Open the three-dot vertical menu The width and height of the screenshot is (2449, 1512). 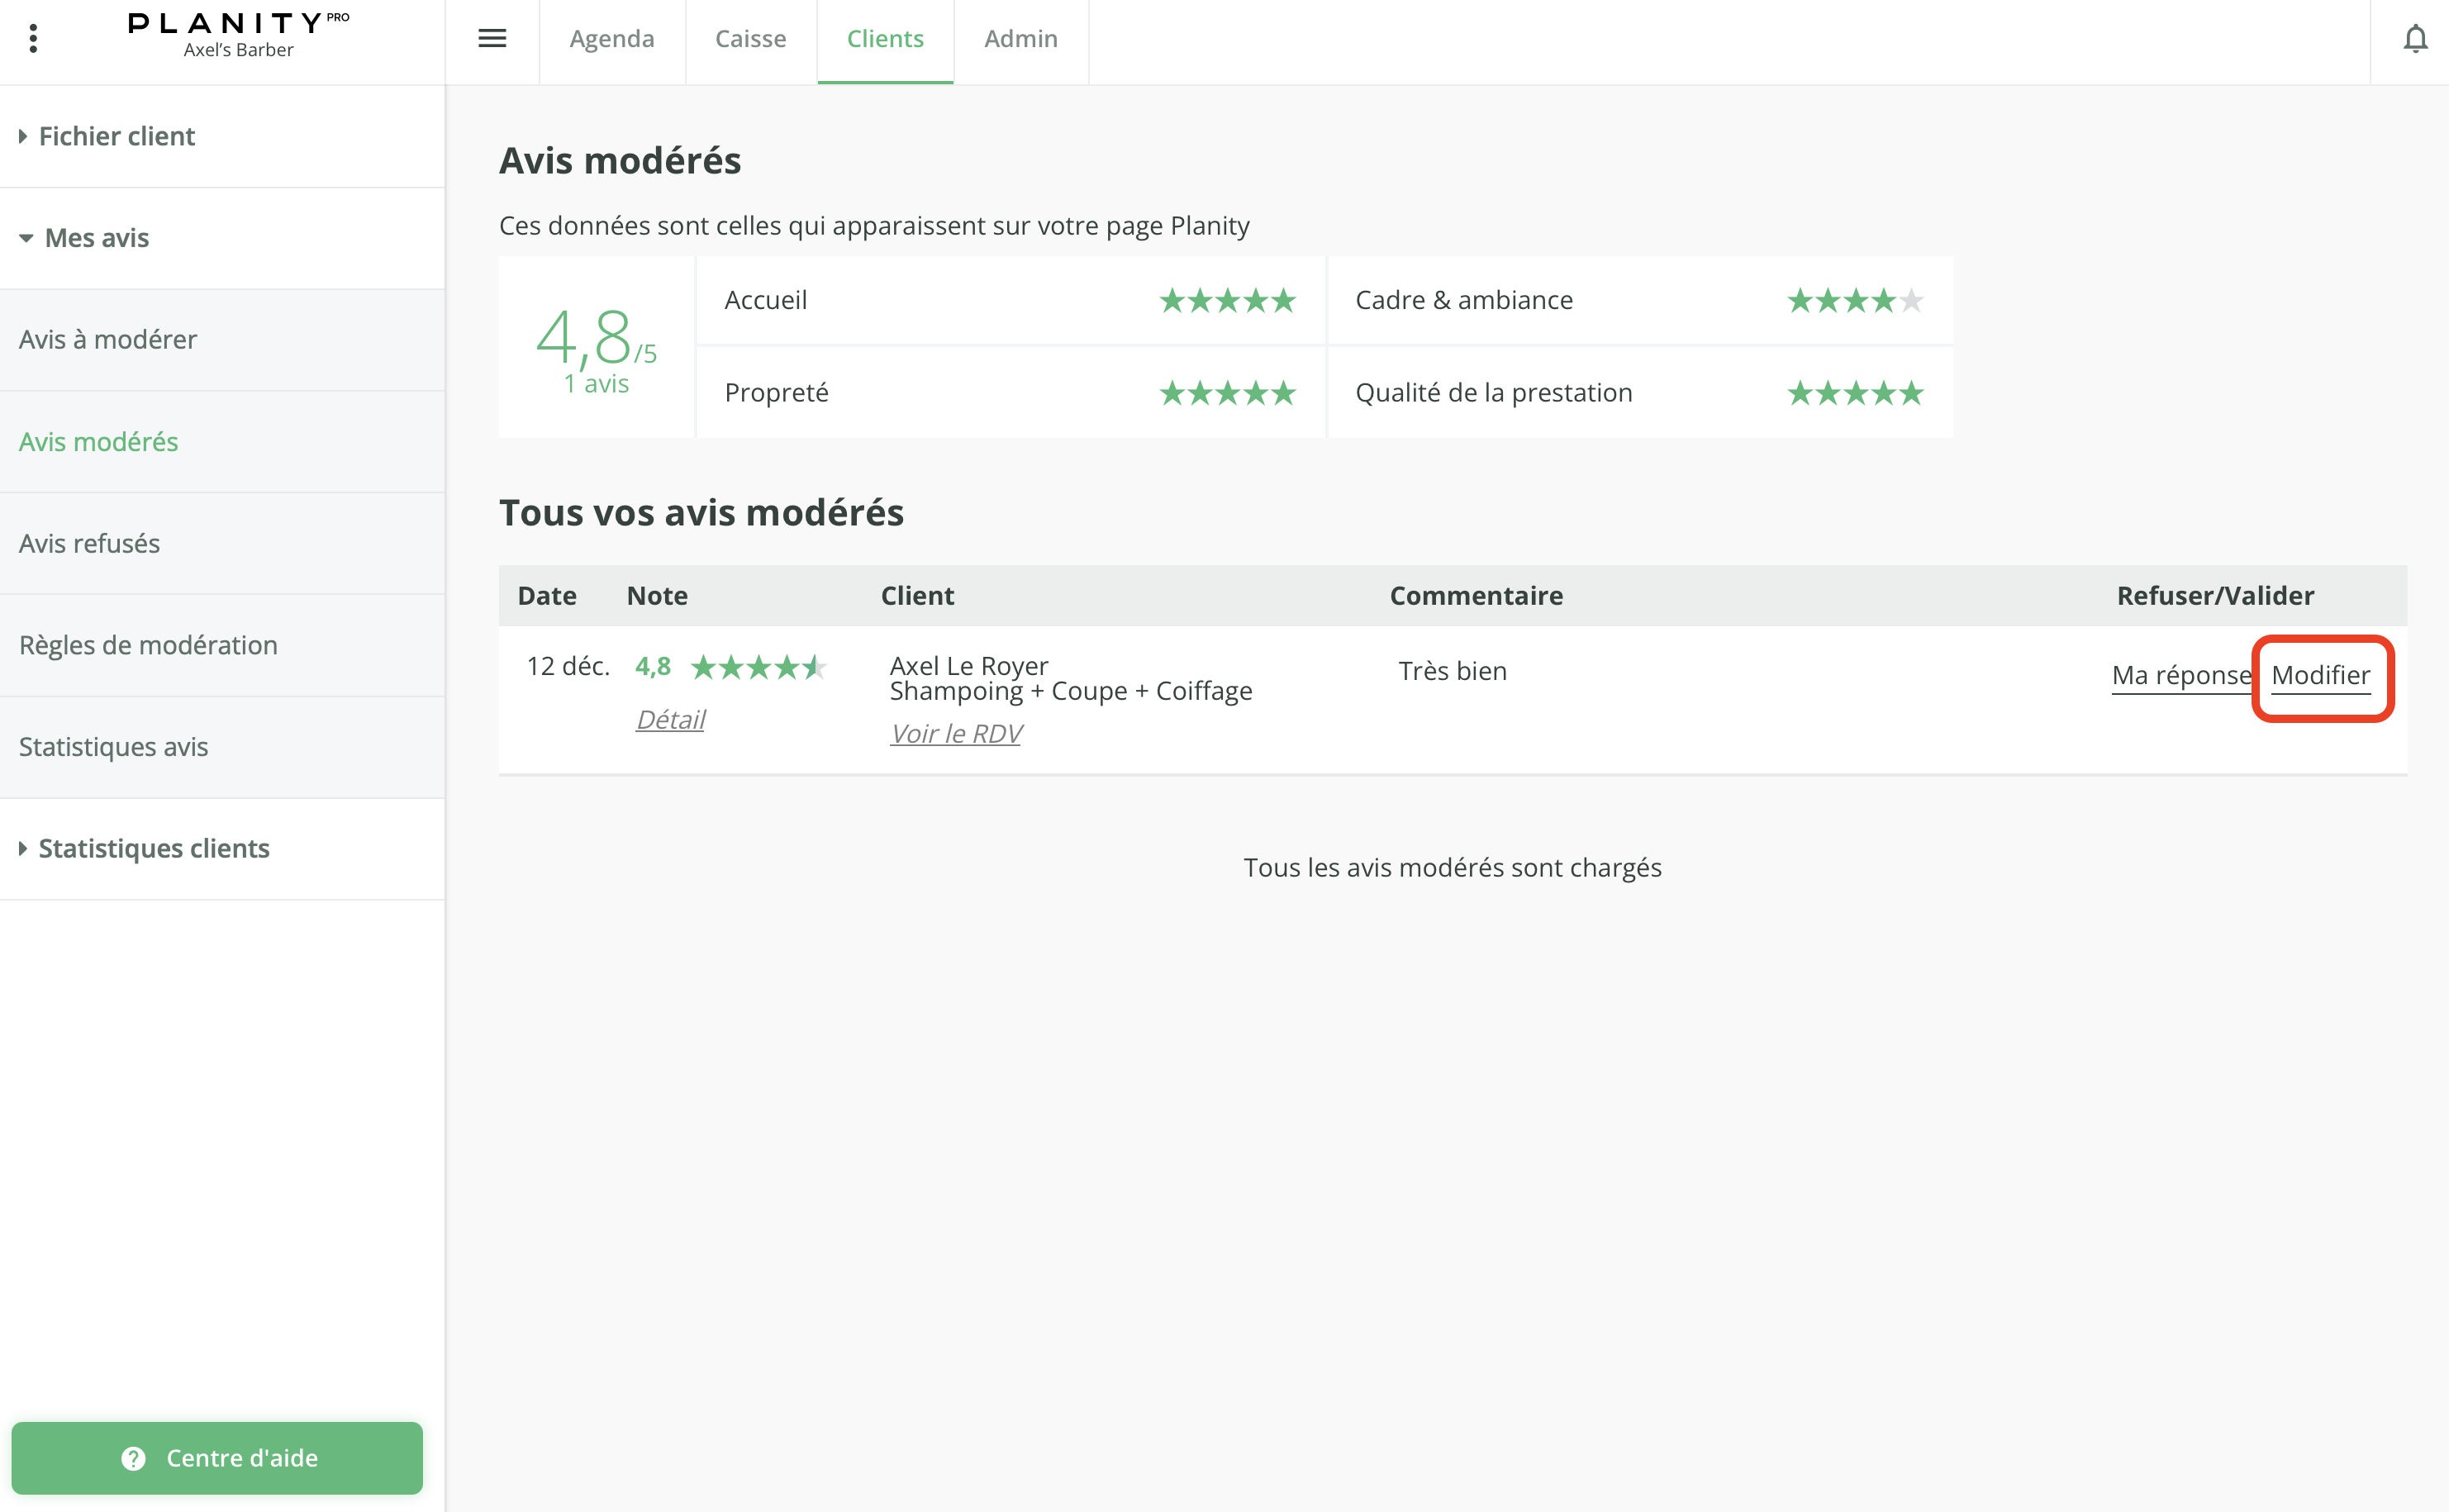click(x=33, y=39)
